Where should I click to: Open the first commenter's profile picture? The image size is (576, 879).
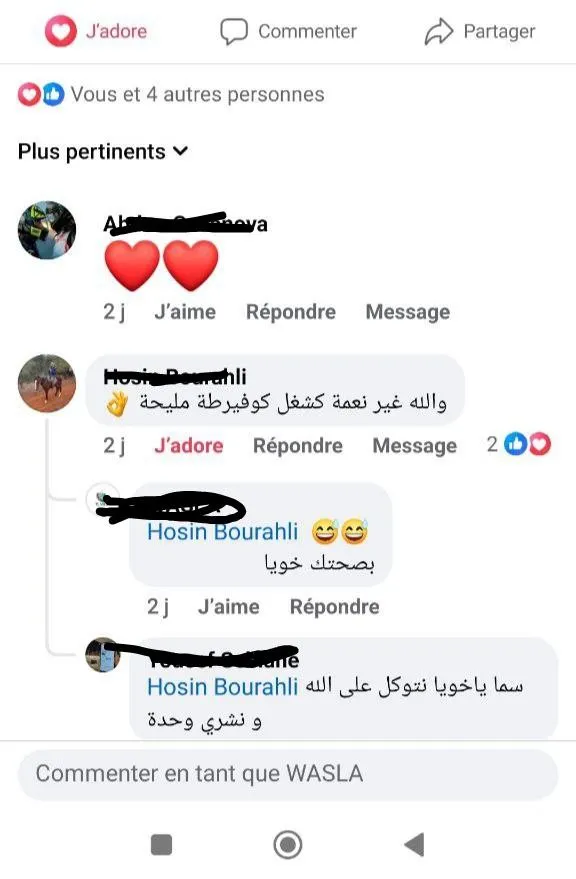(47, 230)
